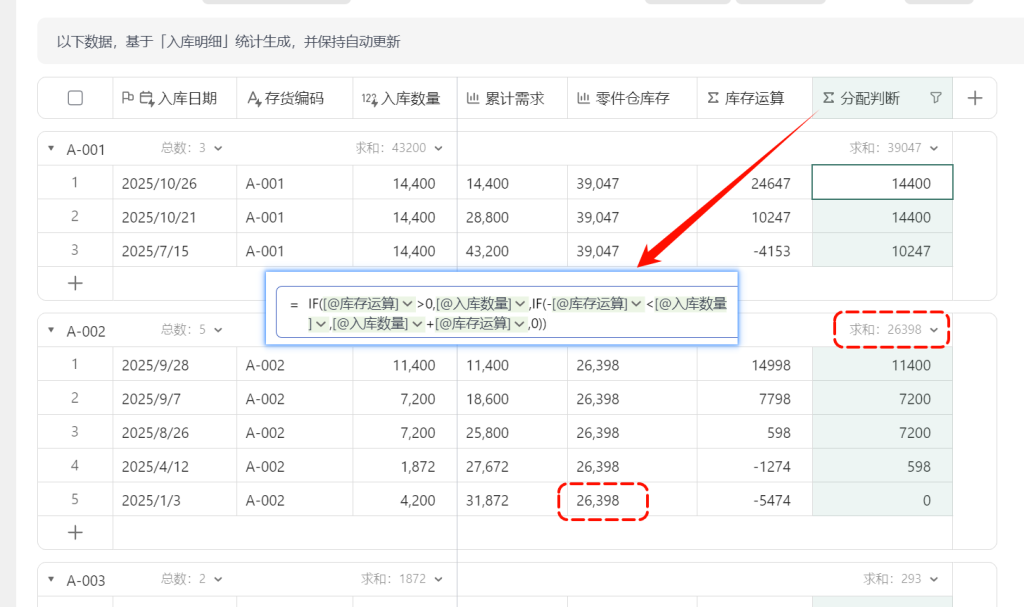Open filter icon on 分配判断 column

(936, 98)
